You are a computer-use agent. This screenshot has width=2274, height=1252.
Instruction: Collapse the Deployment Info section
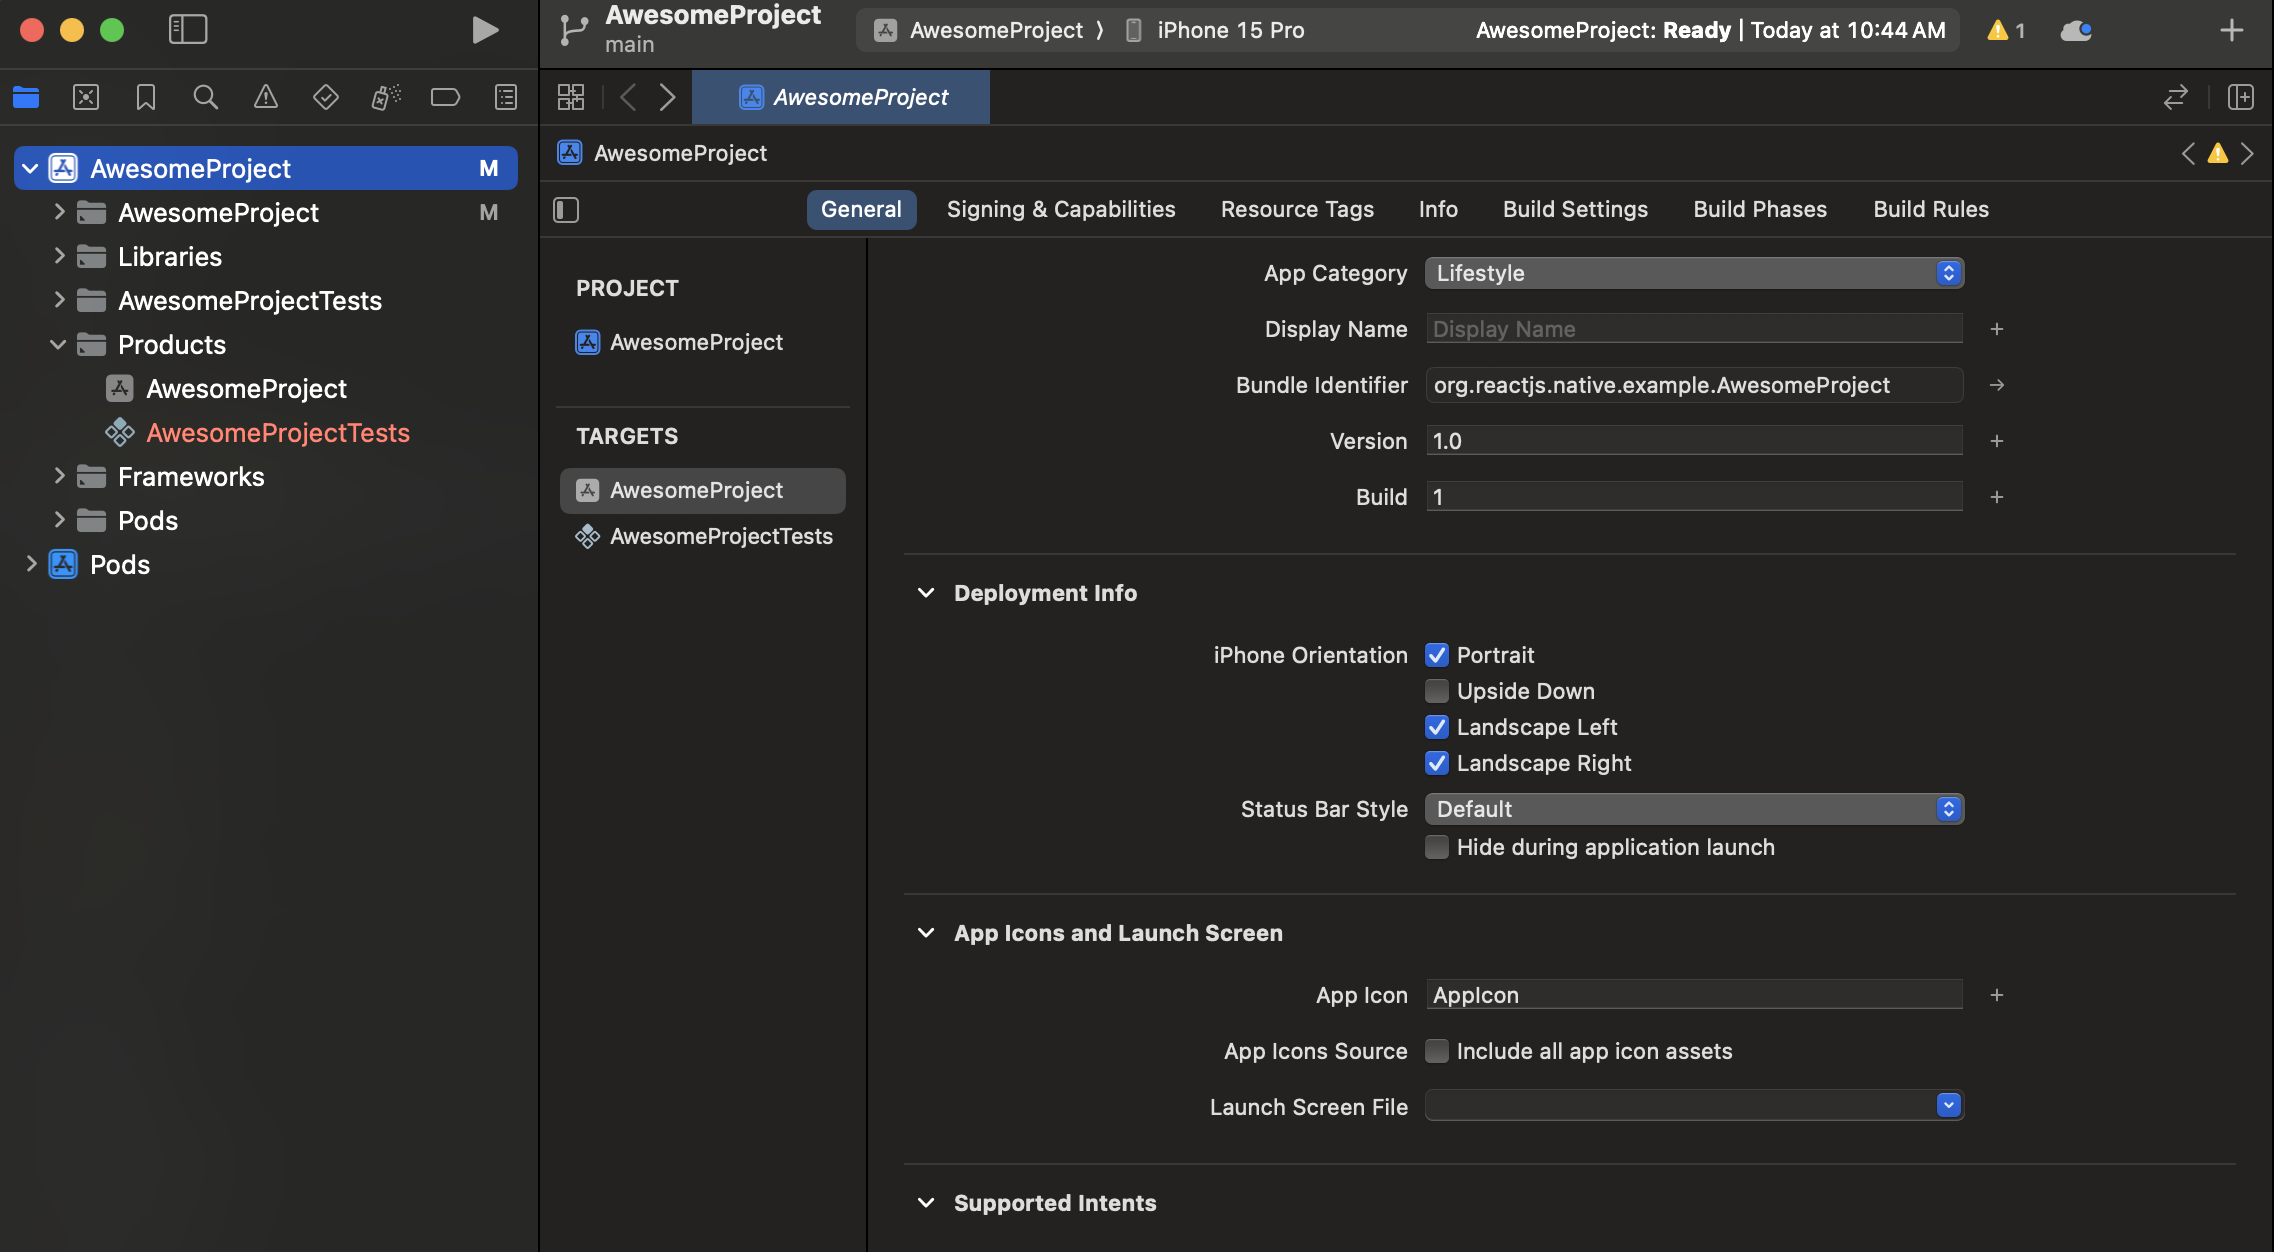[x=926, y=593]
